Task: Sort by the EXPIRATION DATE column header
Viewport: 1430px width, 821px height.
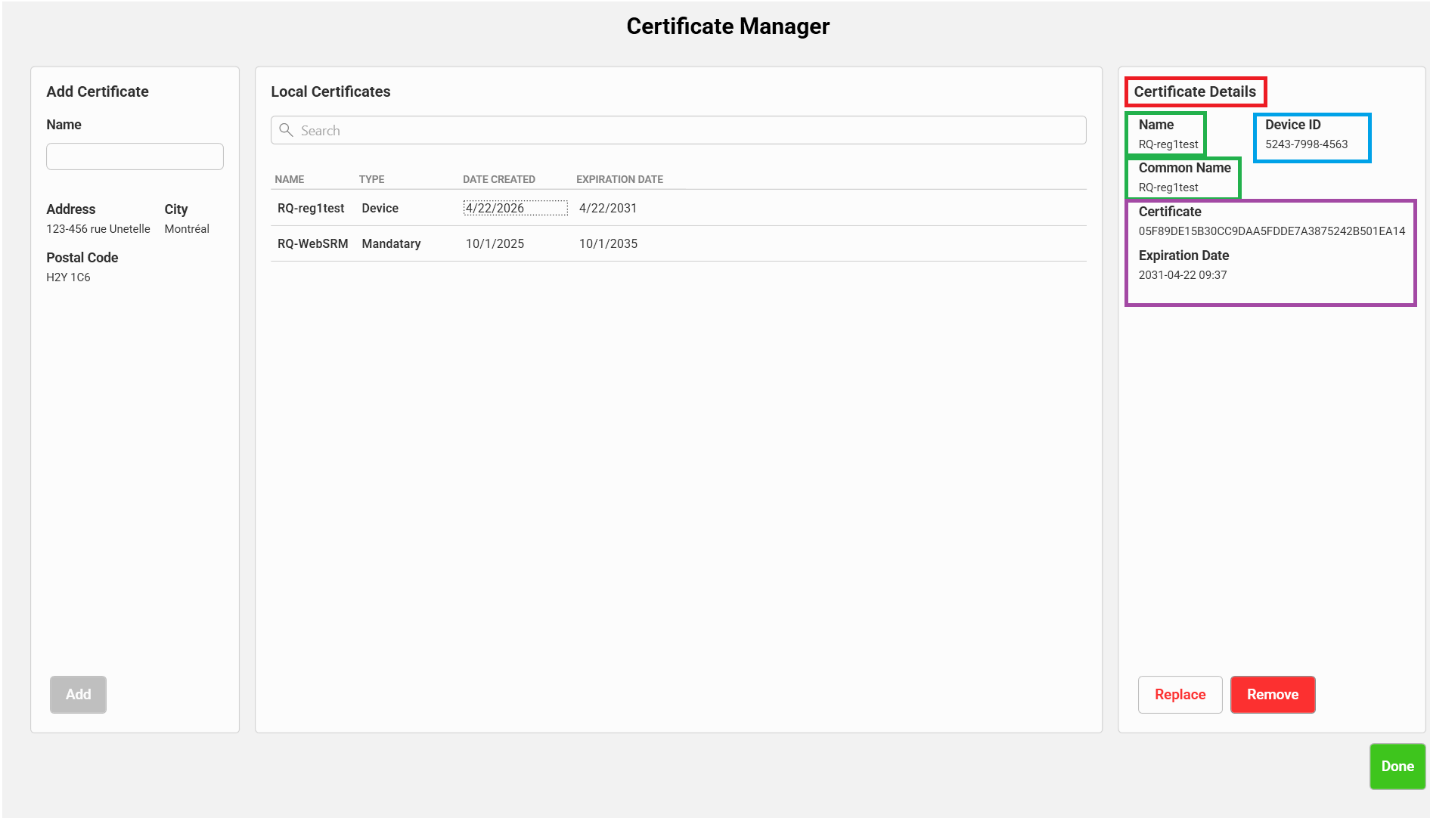Action: (x=619, y=180)
